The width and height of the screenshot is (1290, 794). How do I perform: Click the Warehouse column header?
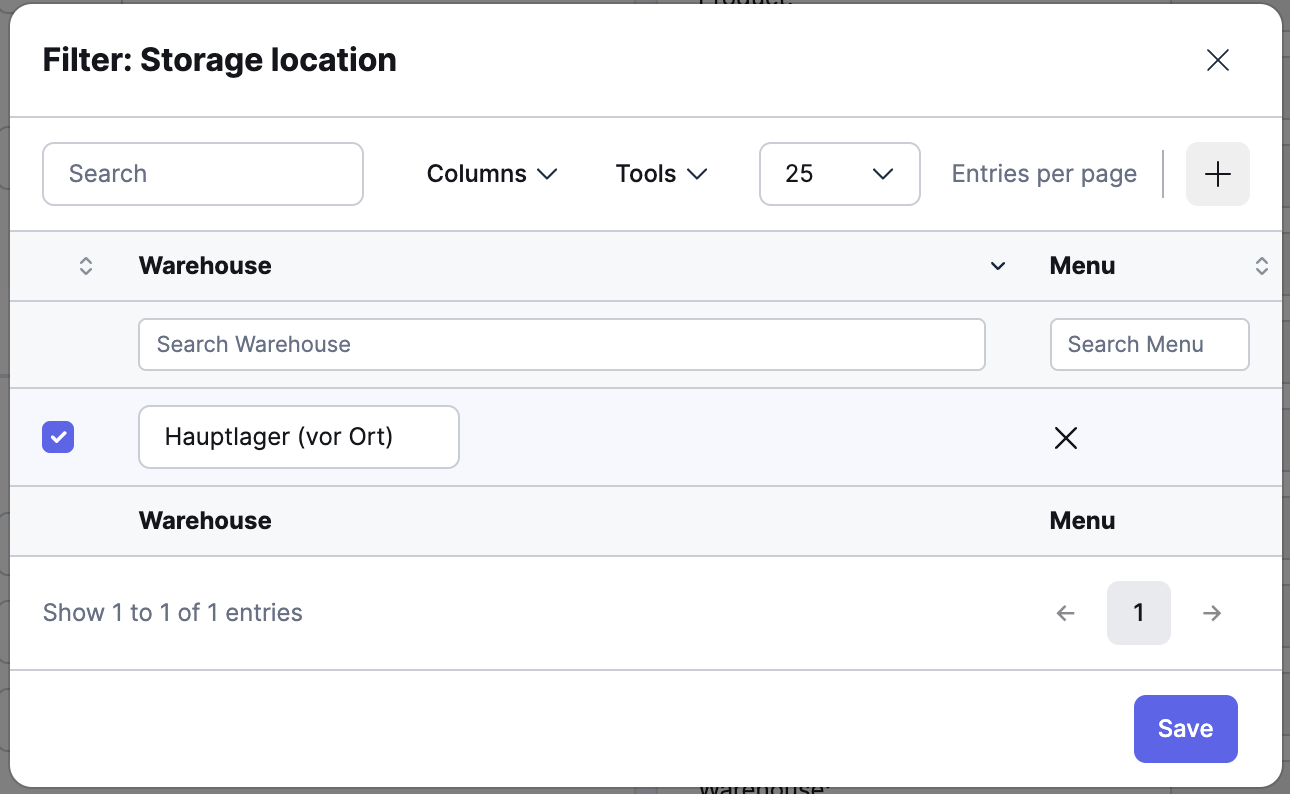tap(205, 266)
